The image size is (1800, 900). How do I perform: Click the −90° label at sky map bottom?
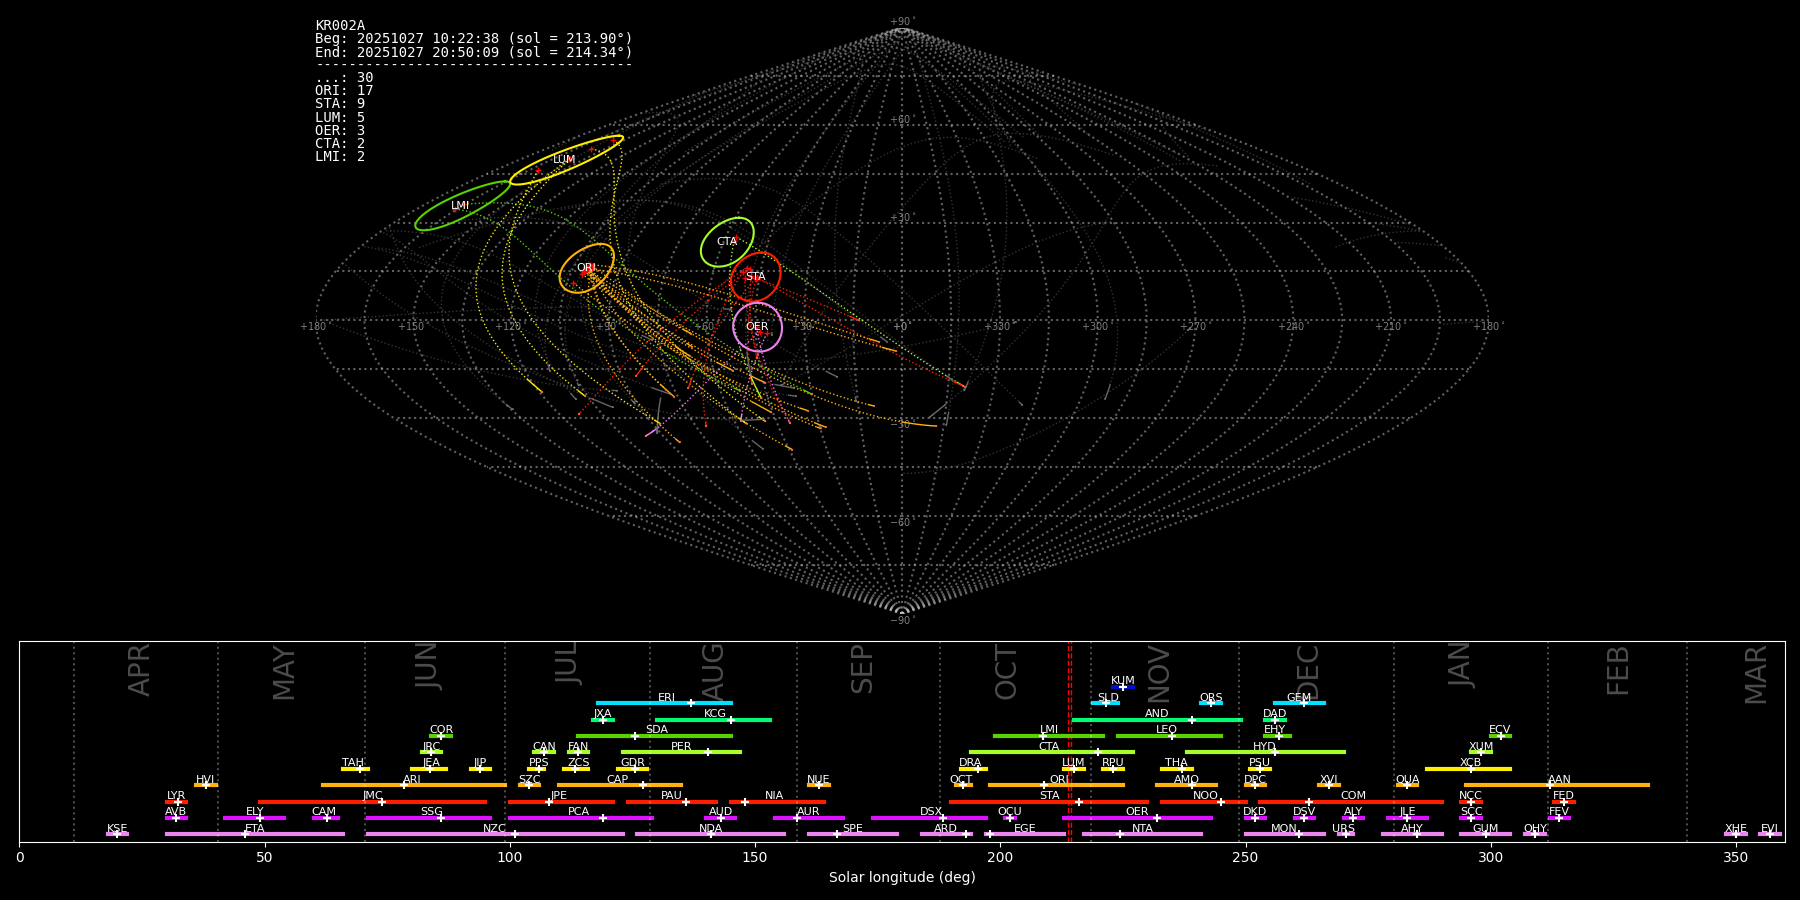point(902,620)
